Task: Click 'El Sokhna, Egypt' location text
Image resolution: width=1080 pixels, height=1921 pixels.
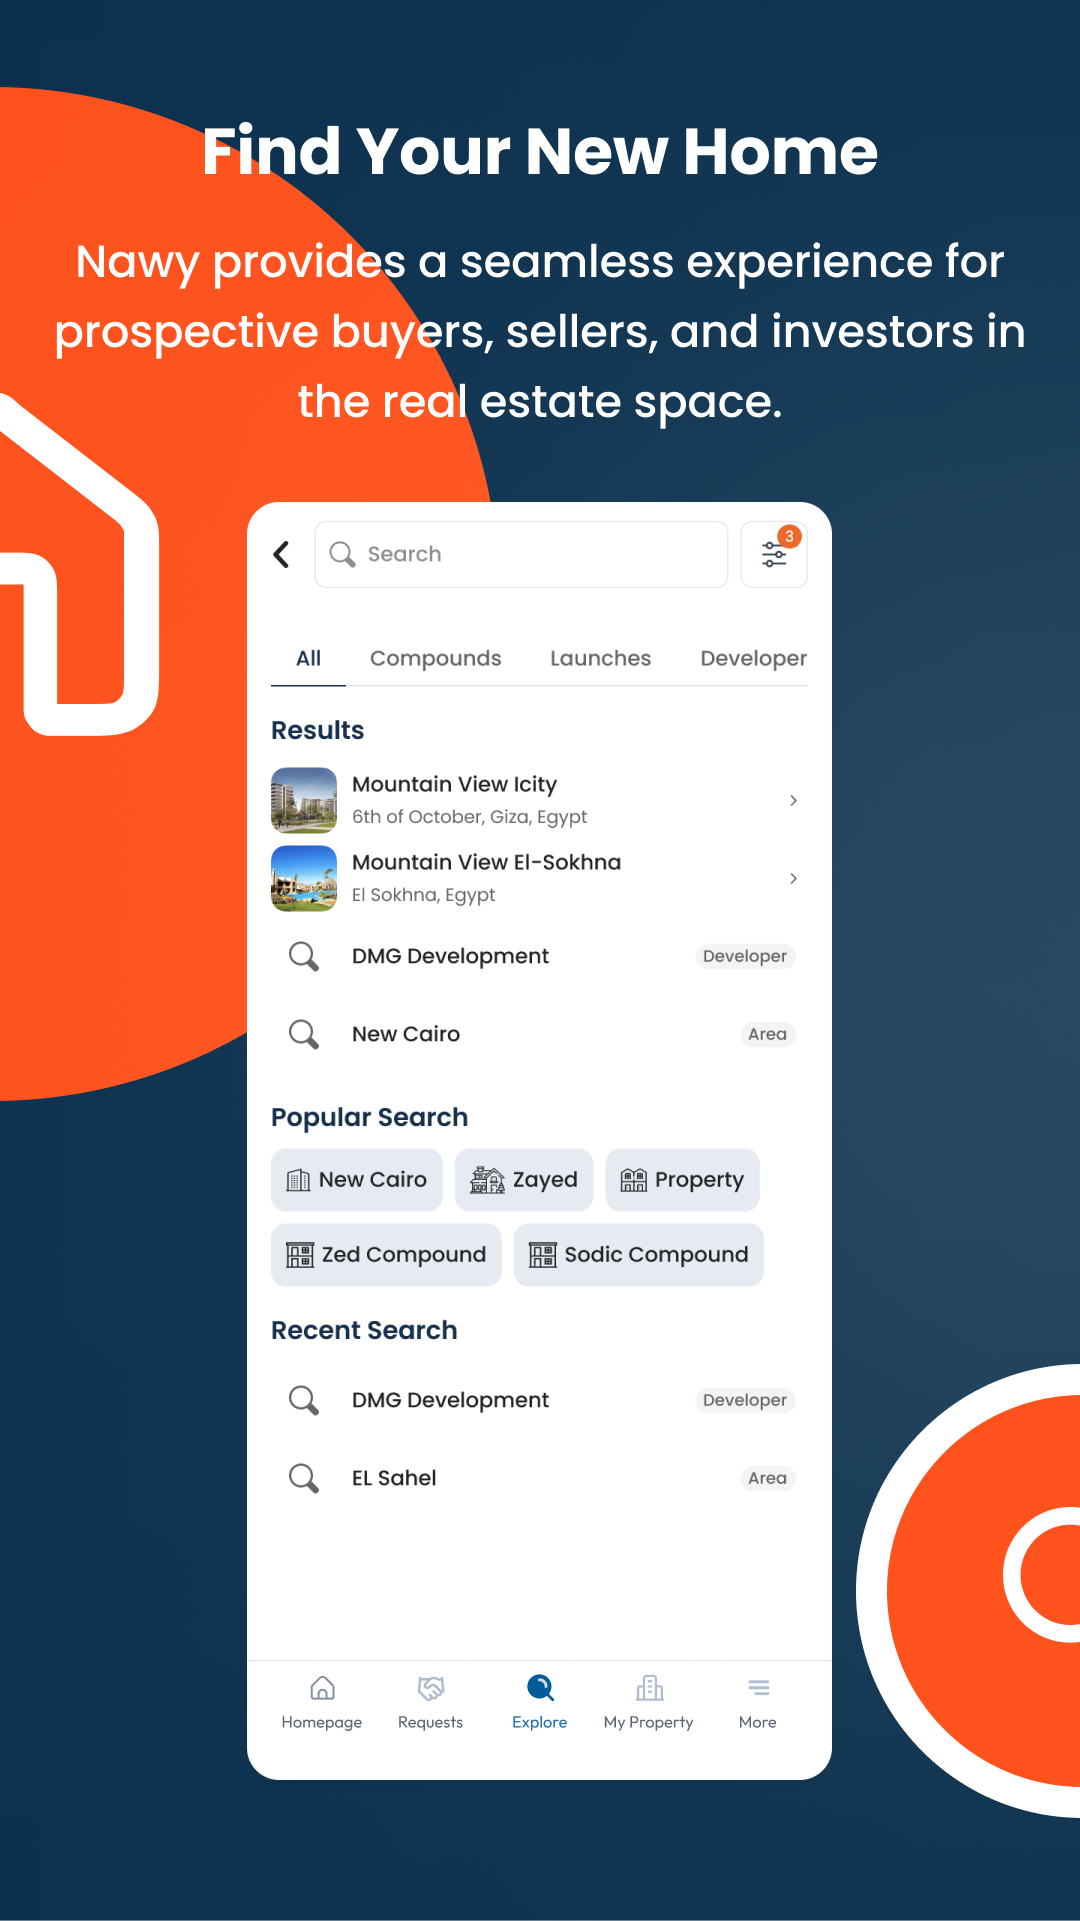Action: pyautogui.click(x=423, y=895)
